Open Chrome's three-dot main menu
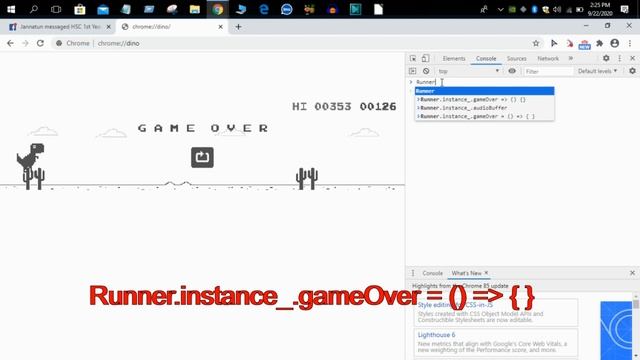 click(630, 43)
